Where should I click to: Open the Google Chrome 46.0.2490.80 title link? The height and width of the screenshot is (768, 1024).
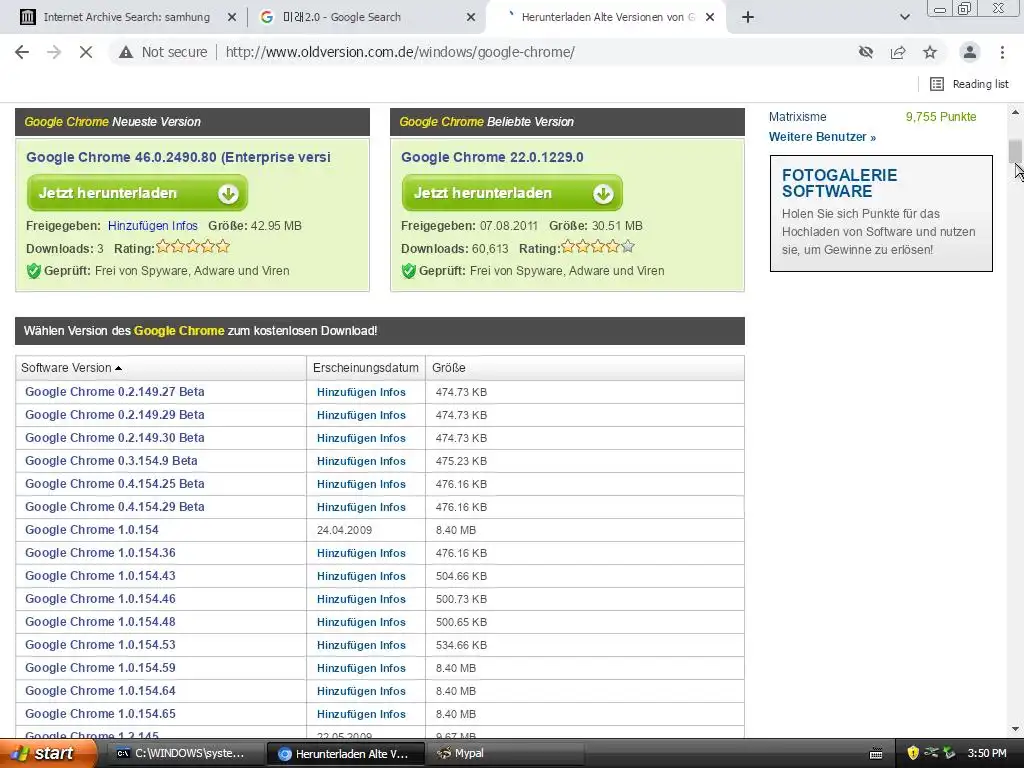point(178,157)
